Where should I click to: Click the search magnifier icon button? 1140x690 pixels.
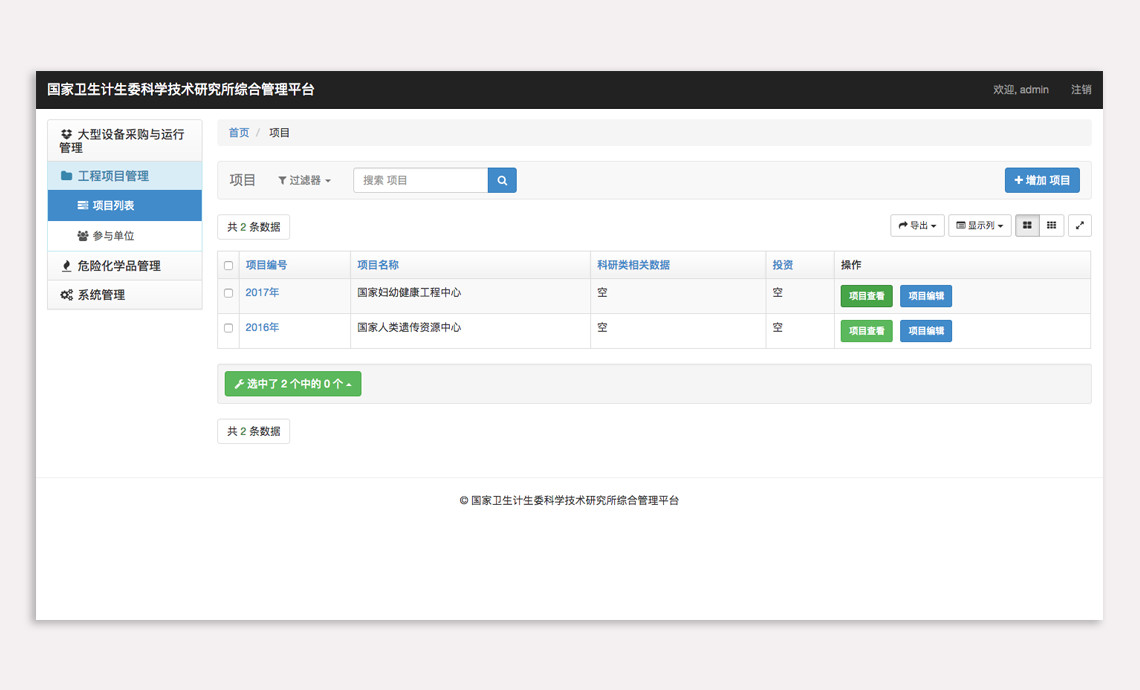(502, 181)
